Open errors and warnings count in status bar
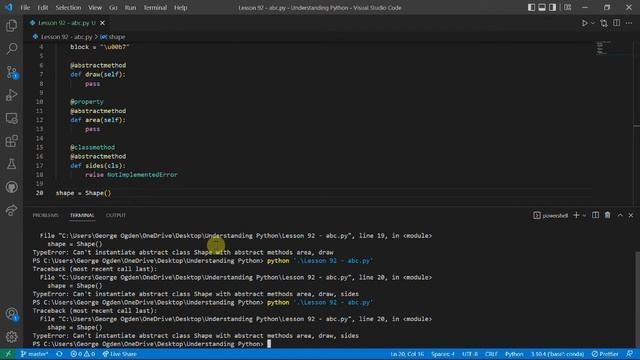The width and height of the screenshot is (640, 360). pos(82,354)
